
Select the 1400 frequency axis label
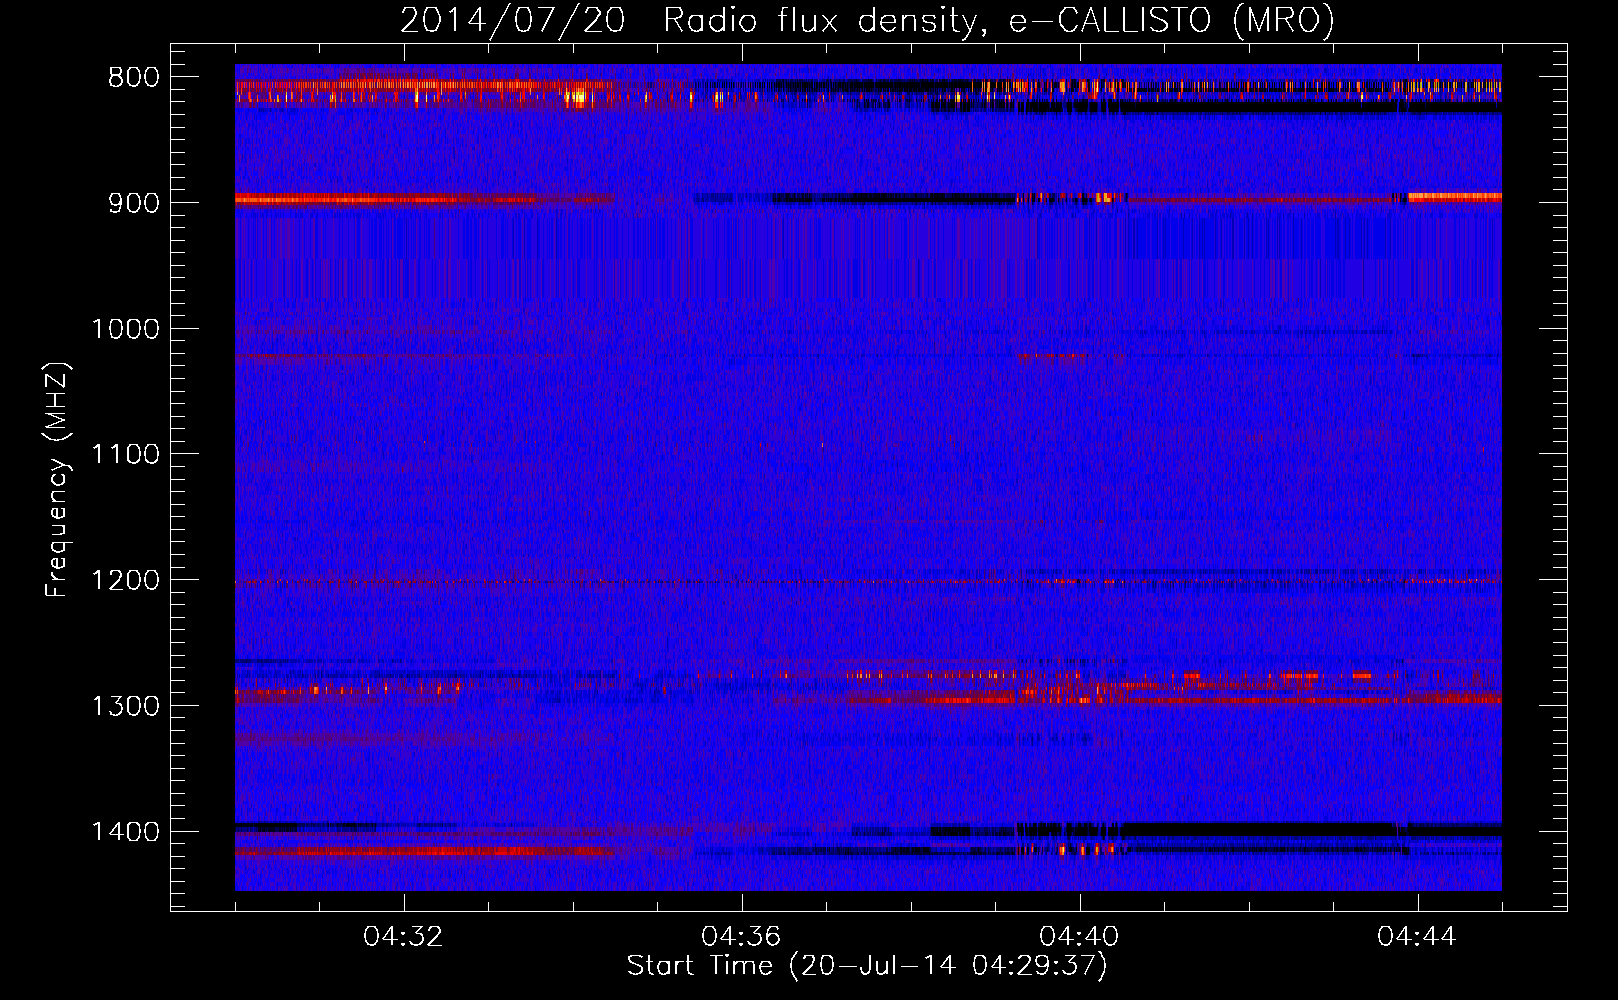click(x=125, y=832)
